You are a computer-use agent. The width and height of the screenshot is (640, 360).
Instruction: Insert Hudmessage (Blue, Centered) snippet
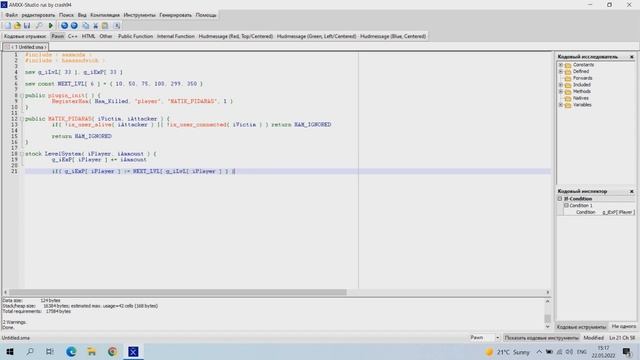pos(393,36)
